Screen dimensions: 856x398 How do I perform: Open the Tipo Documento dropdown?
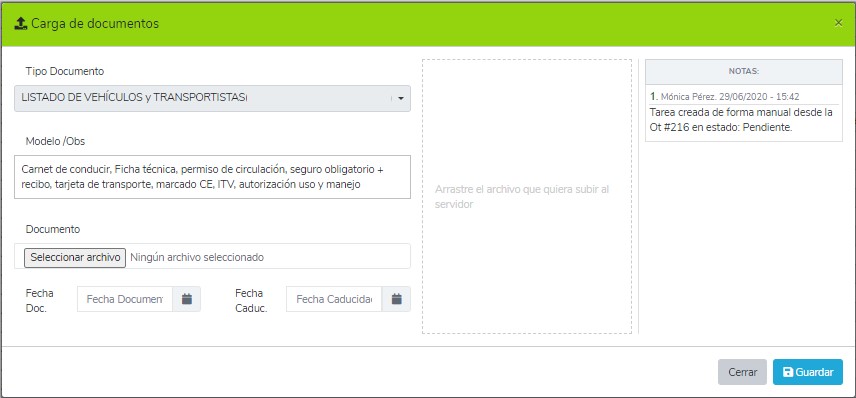click(x=212, y=98)
